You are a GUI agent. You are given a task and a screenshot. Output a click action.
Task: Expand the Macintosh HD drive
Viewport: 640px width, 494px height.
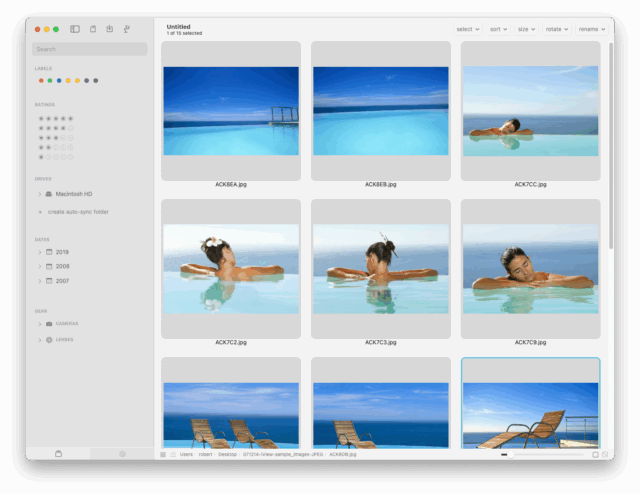pos(39,194)
